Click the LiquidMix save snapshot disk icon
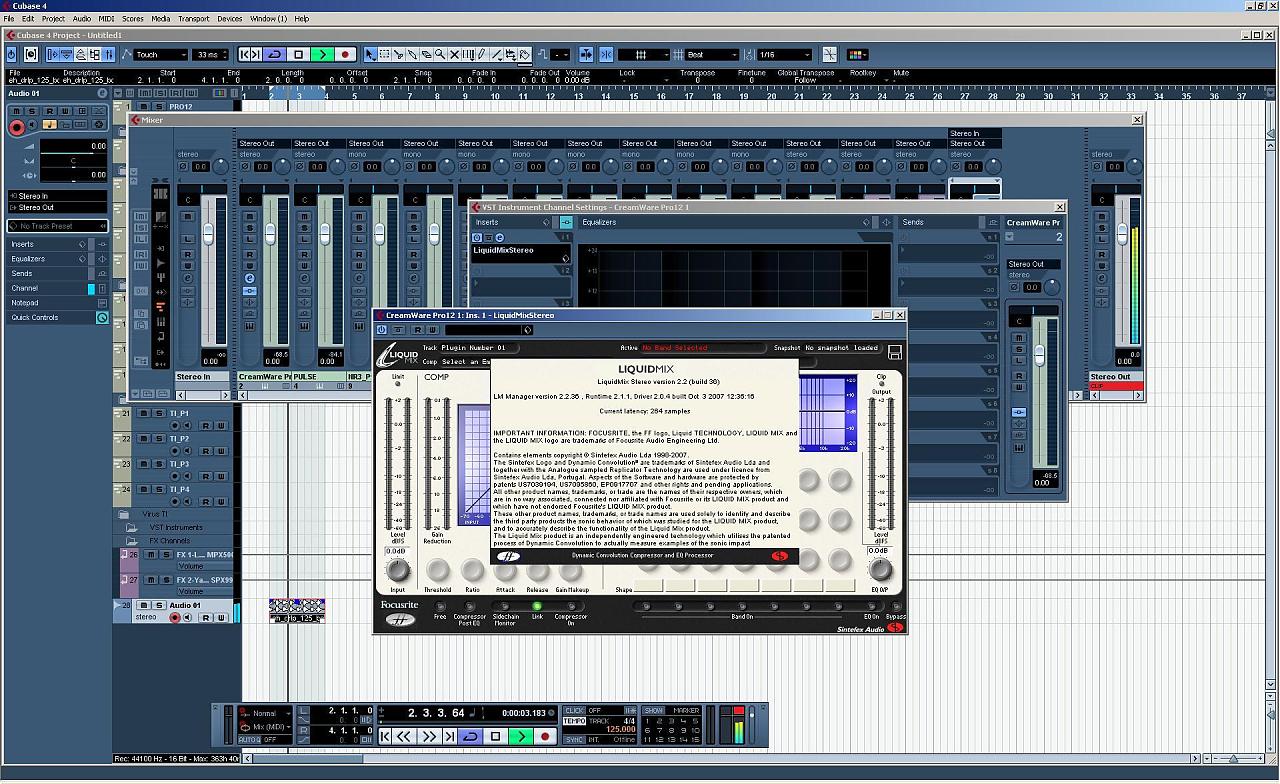The image size is (1280, 784). [x=895, y=352]
